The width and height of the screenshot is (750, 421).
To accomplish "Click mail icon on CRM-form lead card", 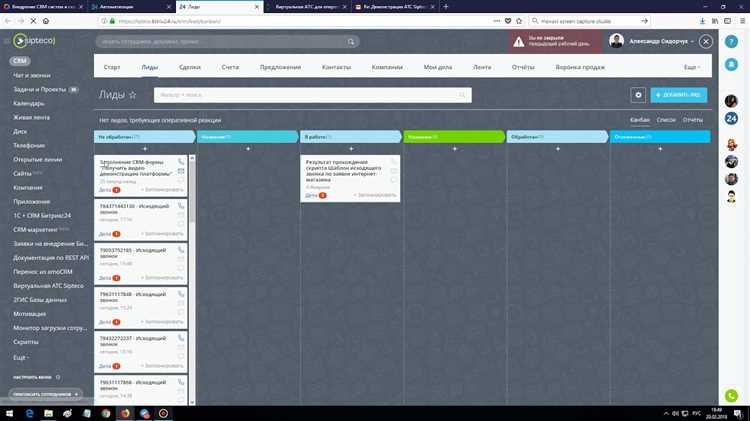I will pyautogui.click(x=181, y=171).
